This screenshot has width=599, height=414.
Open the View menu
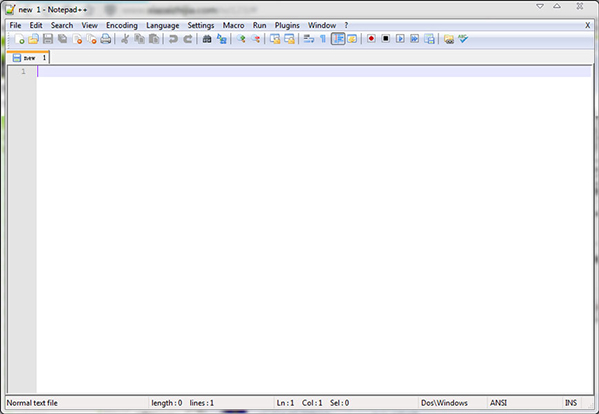coord(89,25)
